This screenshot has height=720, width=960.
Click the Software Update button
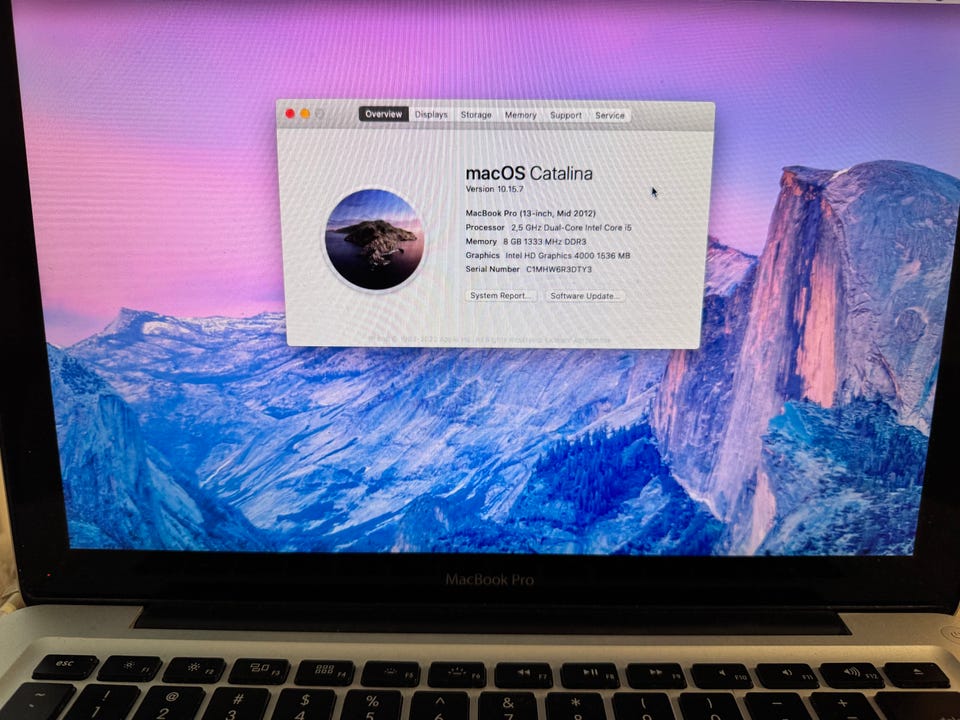[585, 296]
